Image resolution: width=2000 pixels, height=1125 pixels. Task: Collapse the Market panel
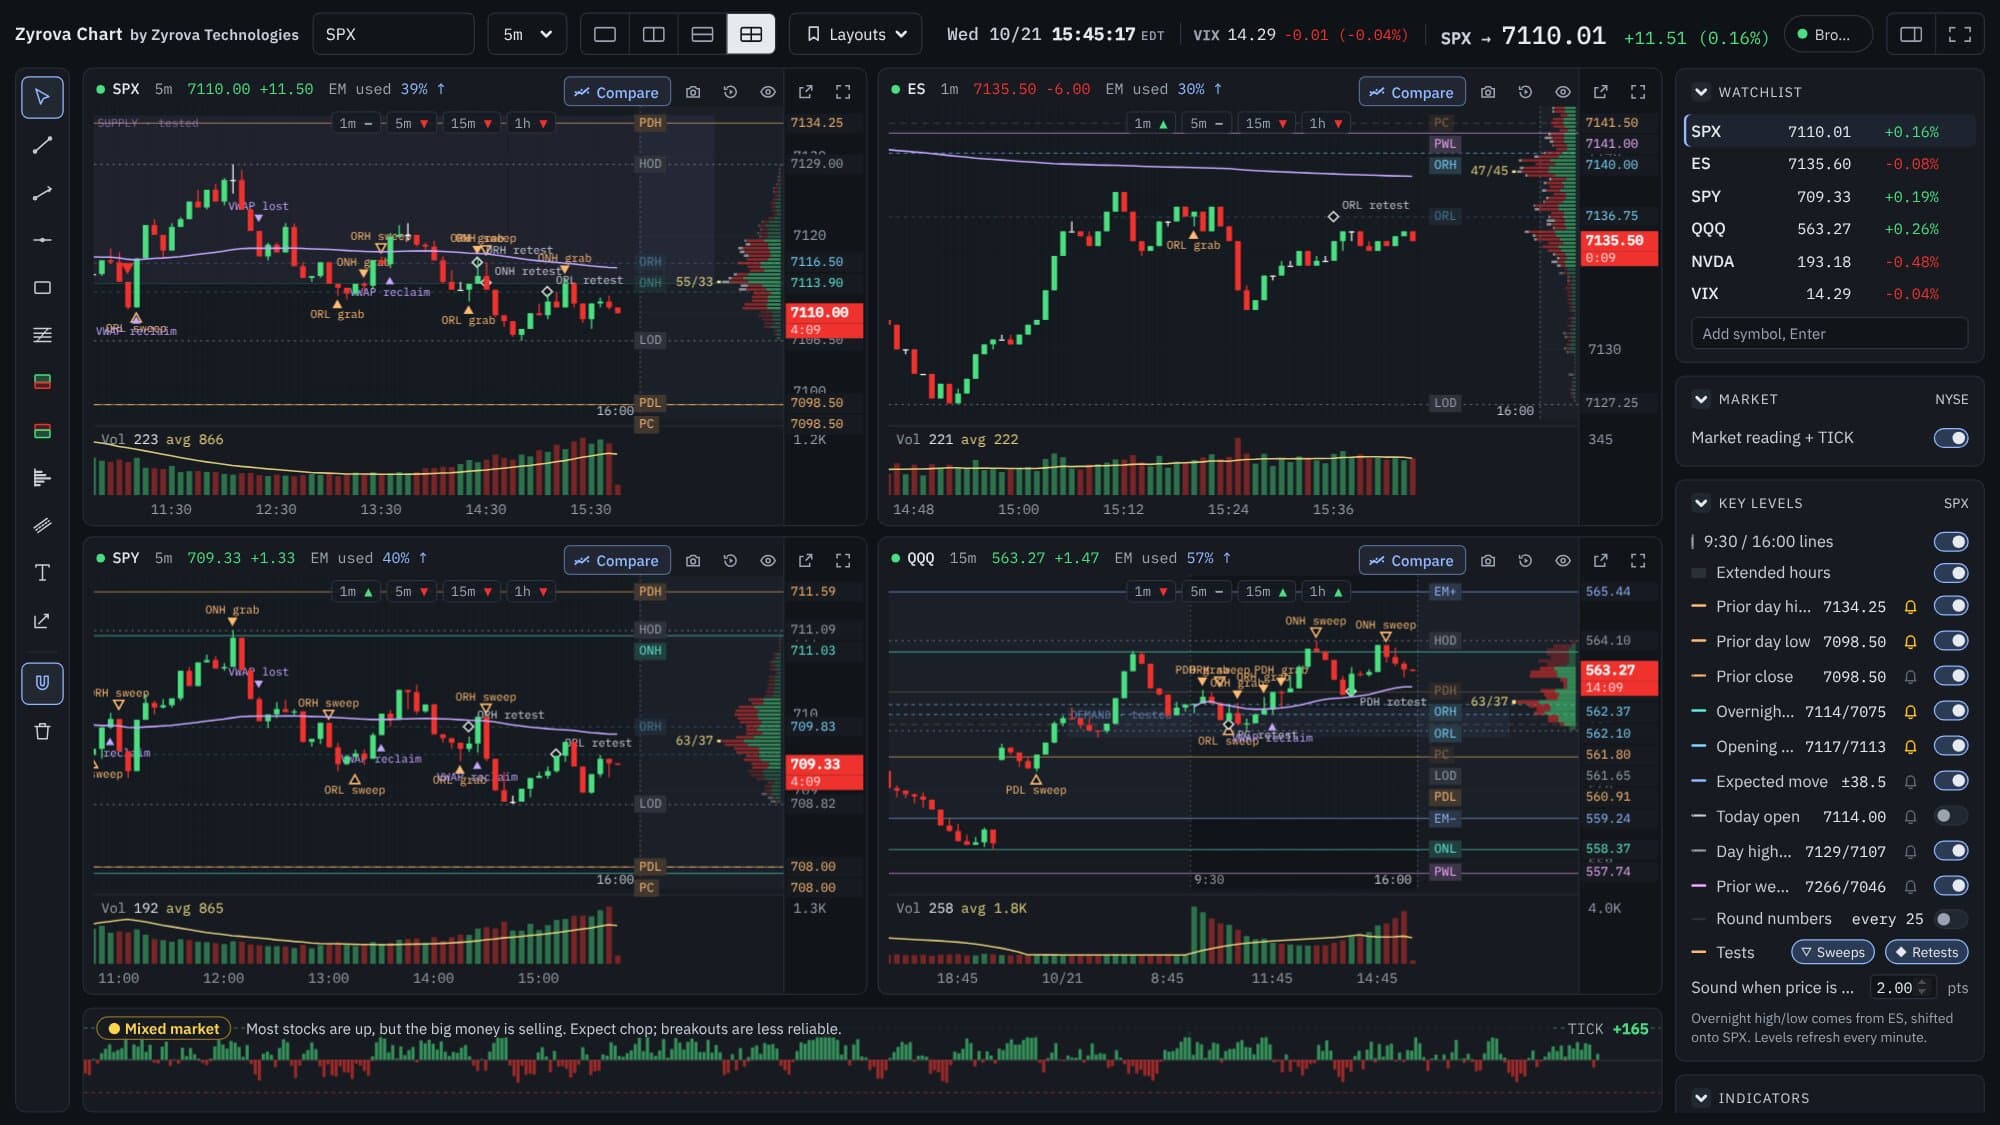(1701, 399)
